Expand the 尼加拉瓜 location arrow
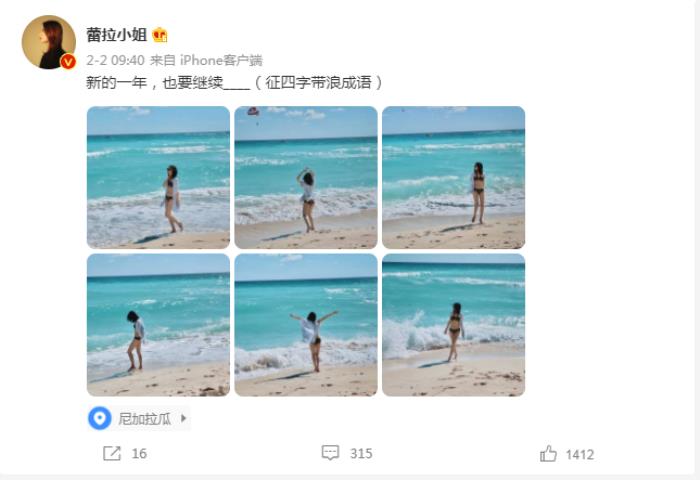This screenshot has width=700, height=480. point(183,418)
